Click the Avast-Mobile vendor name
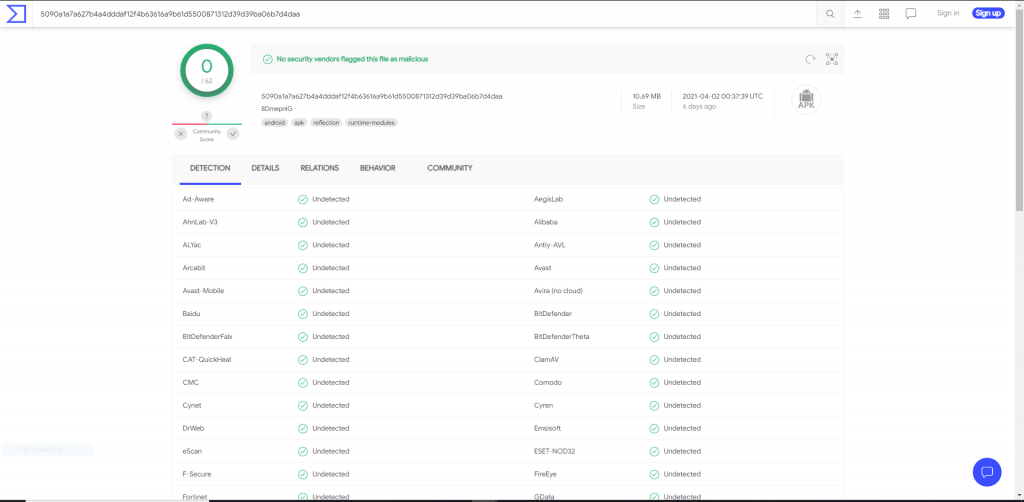Viewport: 1024px width, 502px height. click(x=203, y=290)
